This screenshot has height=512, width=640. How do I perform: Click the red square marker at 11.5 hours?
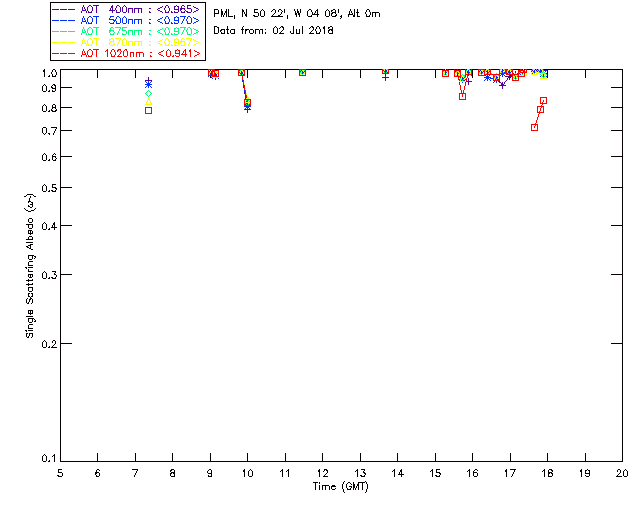tap(302, 72)
